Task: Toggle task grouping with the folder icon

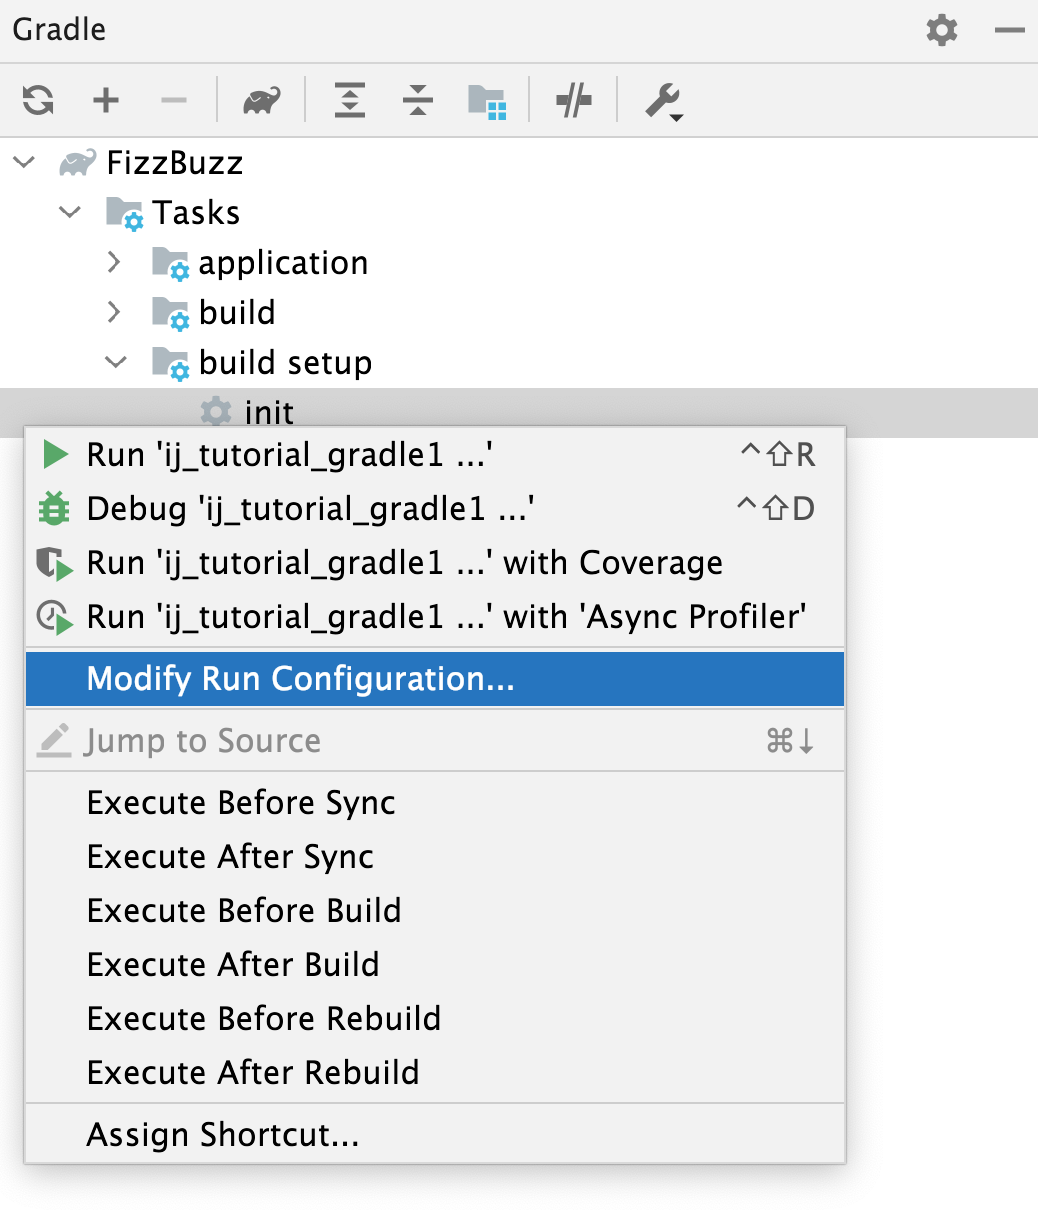Action: click(487, 100)
